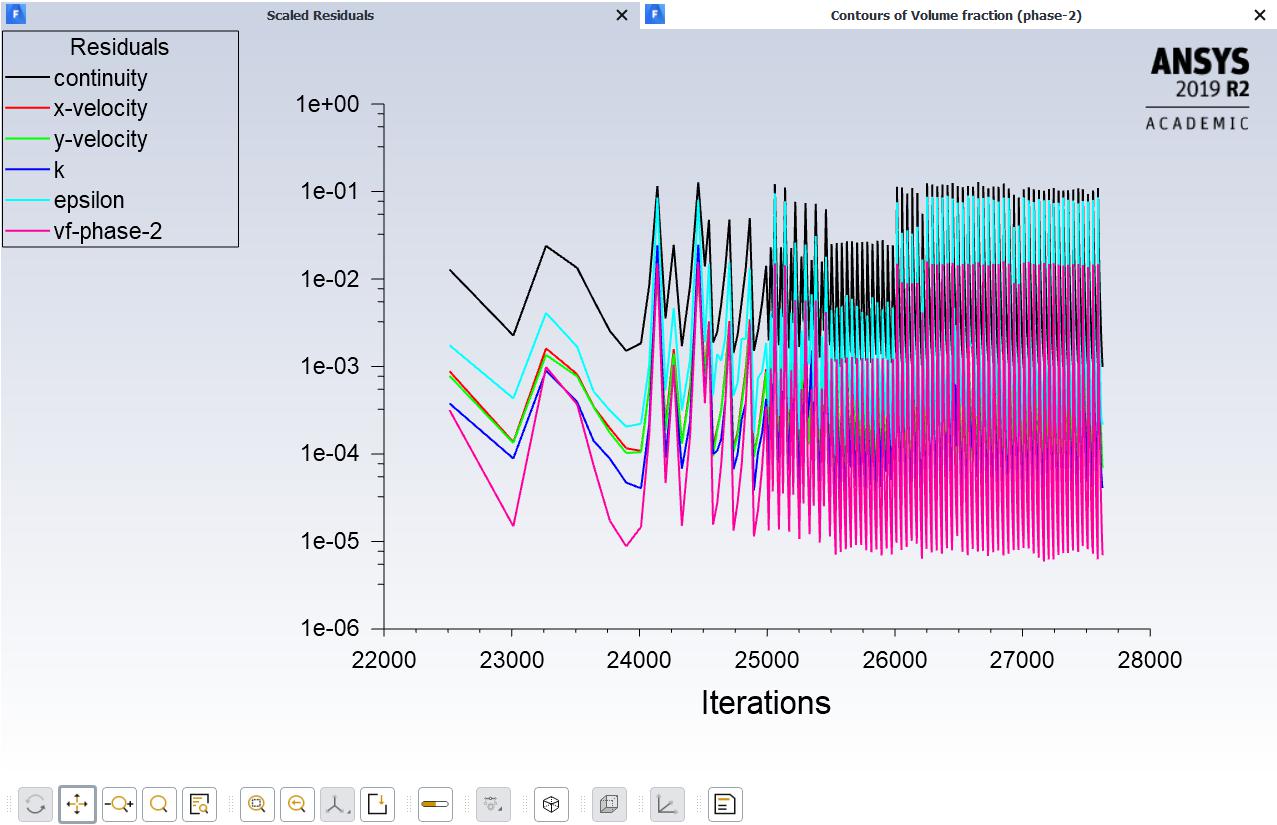Click the Fit to Window icon

(x=198, y=803)
